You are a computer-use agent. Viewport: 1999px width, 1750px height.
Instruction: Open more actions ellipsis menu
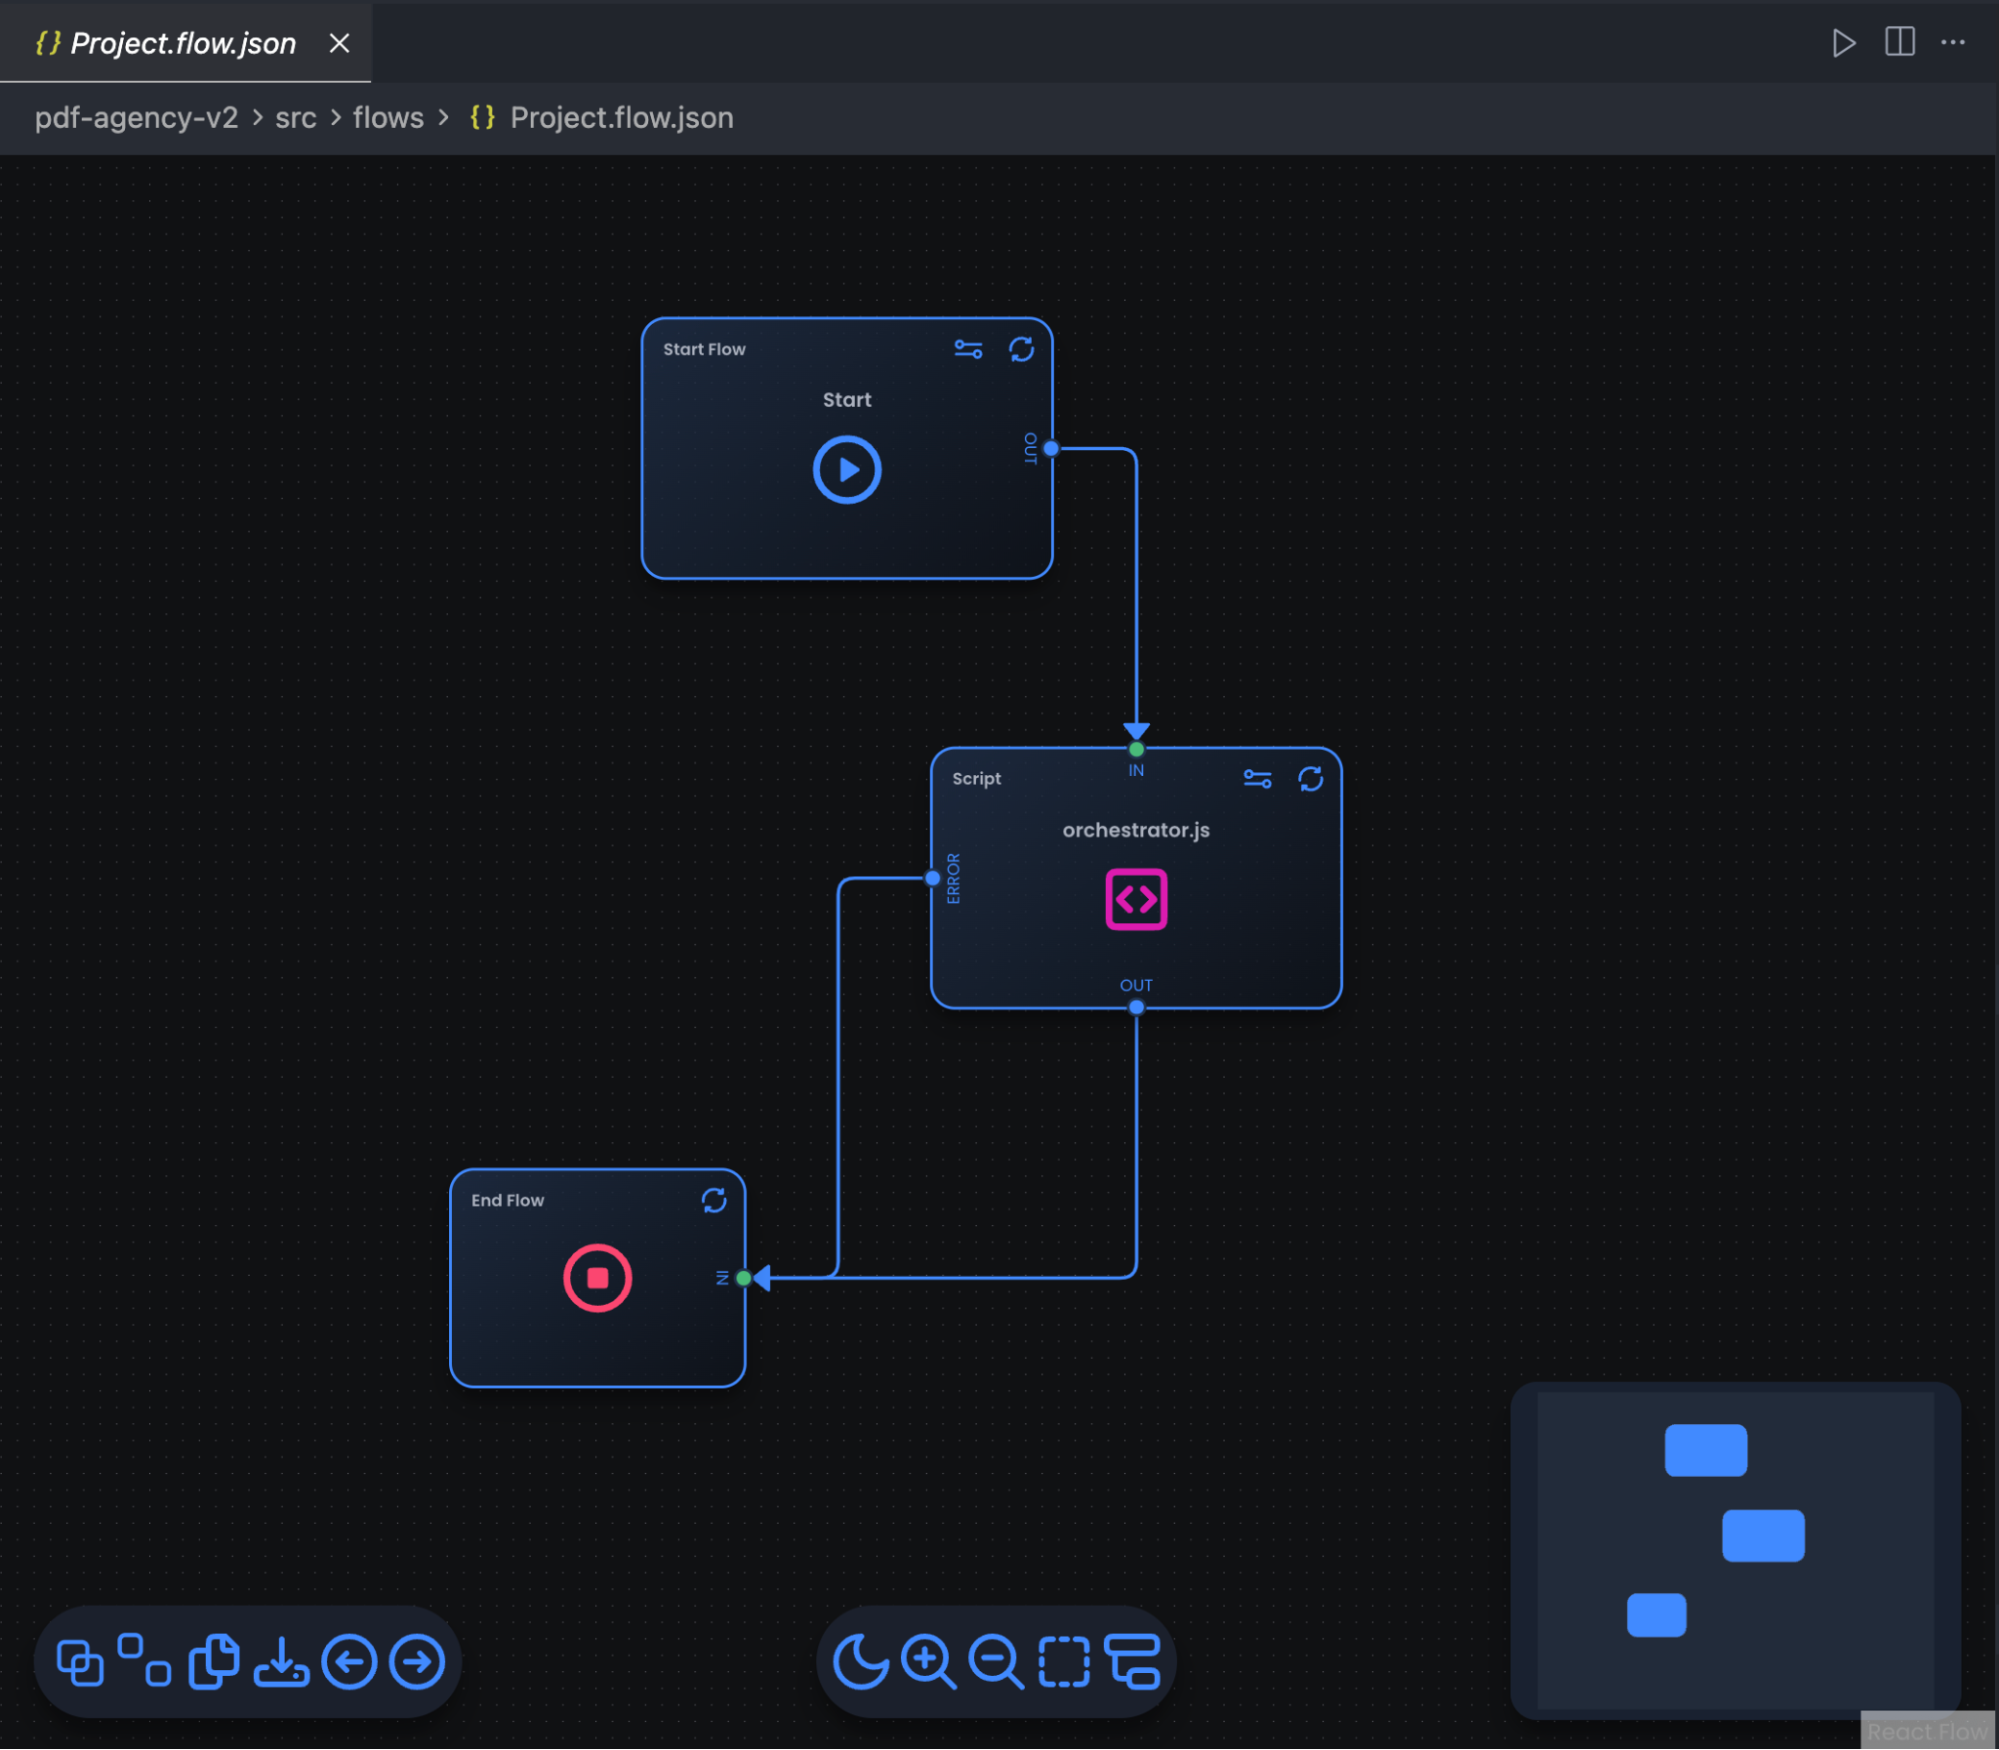(1953, 42)
